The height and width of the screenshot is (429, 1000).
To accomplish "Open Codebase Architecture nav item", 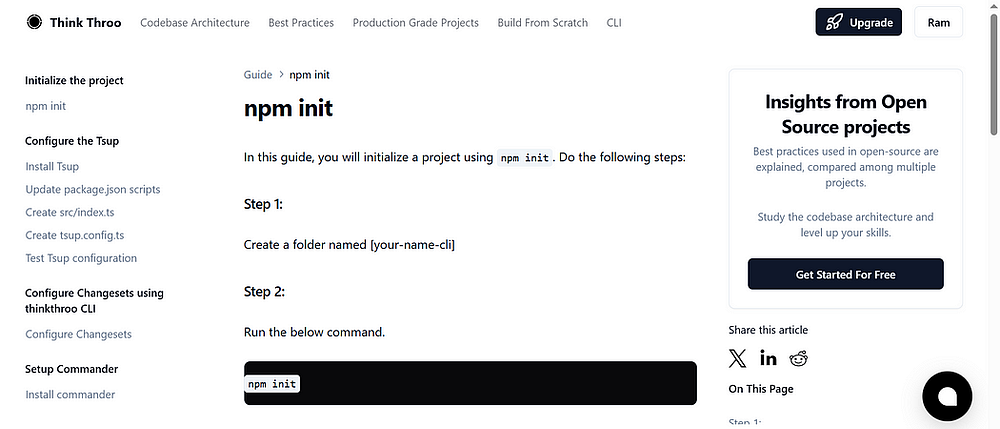I will tap(195, 22).
